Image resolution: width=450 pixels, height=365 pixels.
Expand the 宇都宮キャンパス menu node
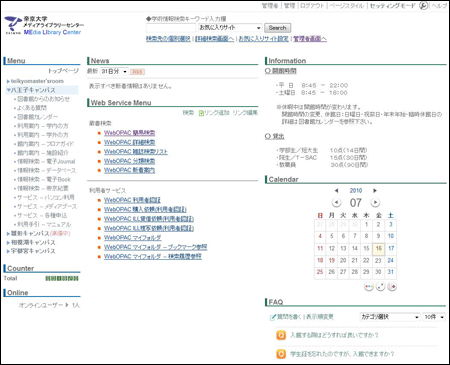point(8,251)
